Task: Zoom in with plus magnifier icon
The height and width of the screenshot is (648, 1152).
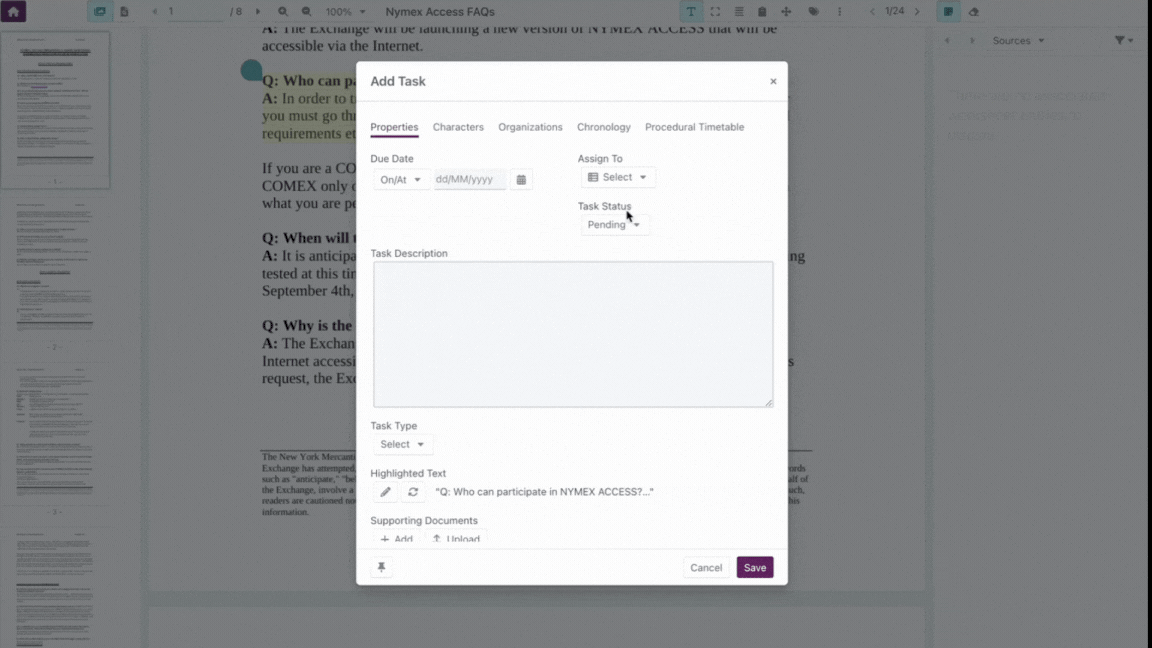Action: click(283, 12)
